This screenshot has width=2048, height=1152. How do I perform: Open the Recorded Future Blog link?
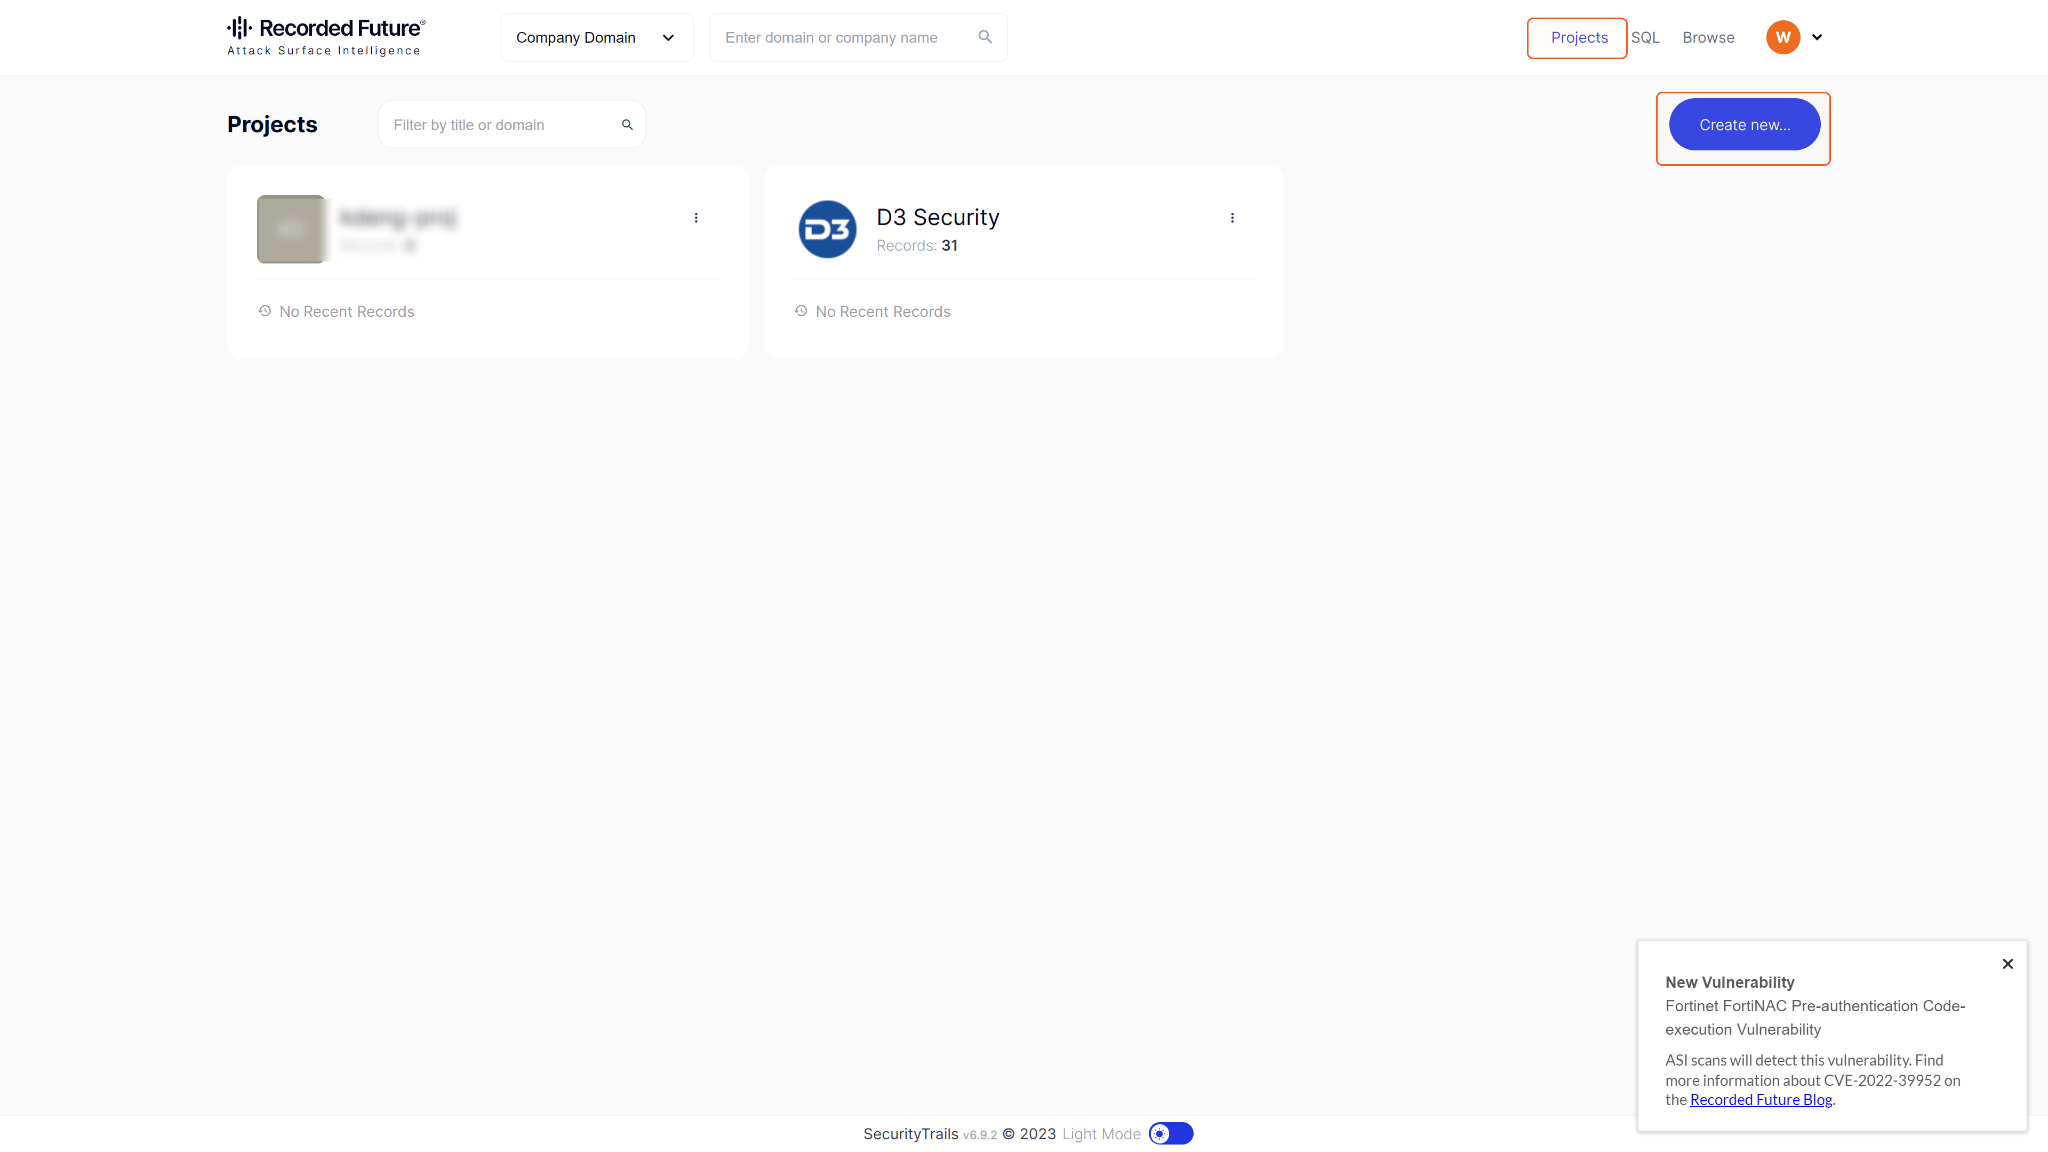[1761, 1100]
